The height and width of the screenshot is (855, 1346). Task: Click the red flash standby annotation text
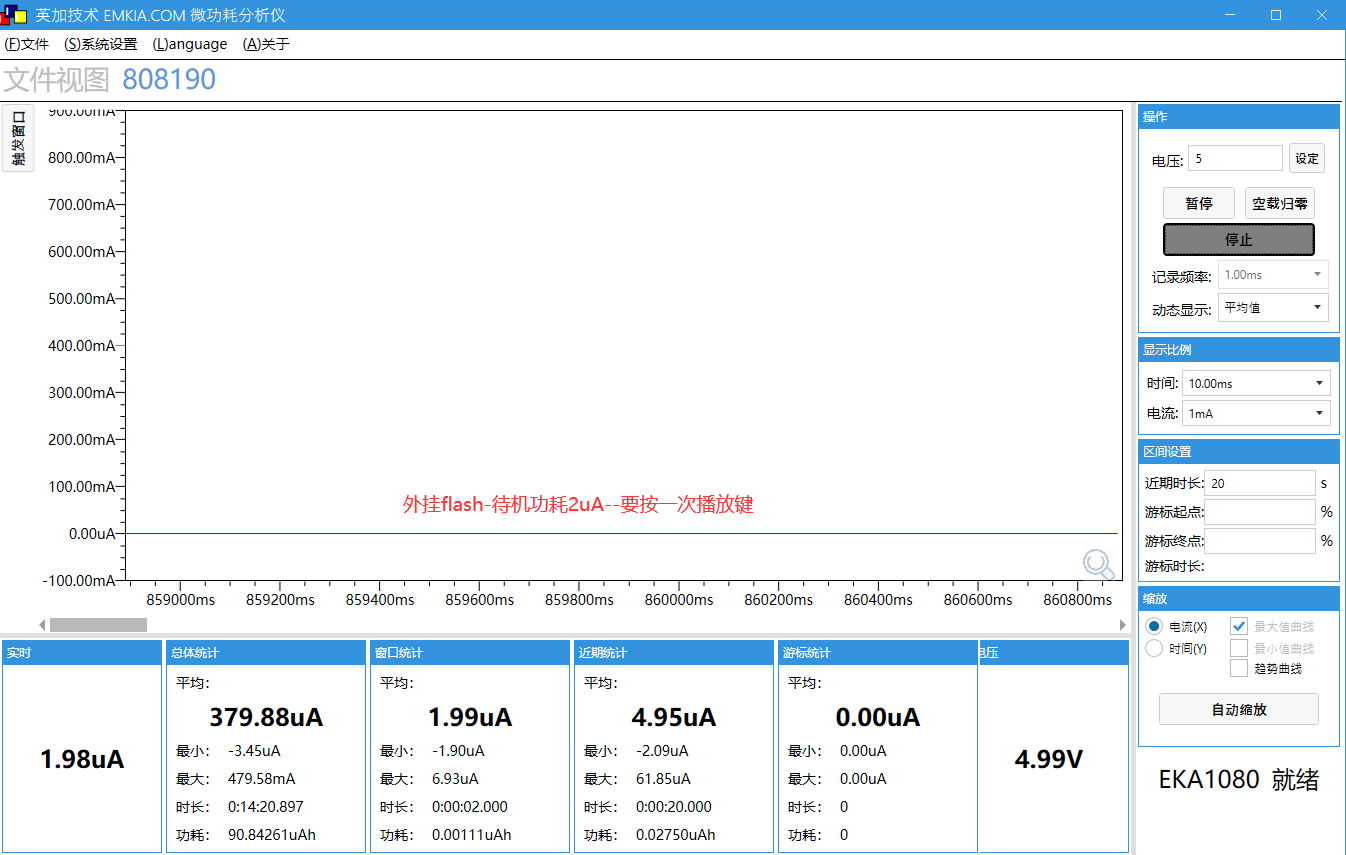(578, 504)
